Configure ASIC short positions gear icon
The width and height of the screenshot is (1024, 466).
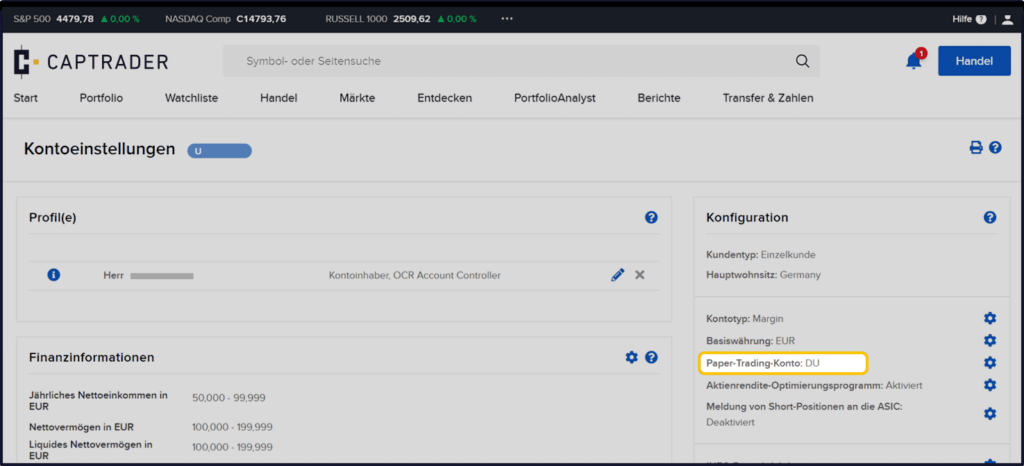990,414
